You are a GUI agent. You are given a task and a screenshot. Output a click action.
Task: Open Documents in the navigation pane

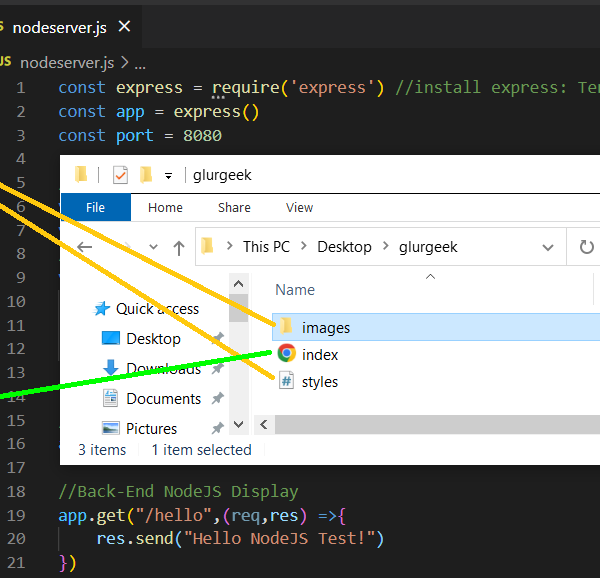[163, 399]
